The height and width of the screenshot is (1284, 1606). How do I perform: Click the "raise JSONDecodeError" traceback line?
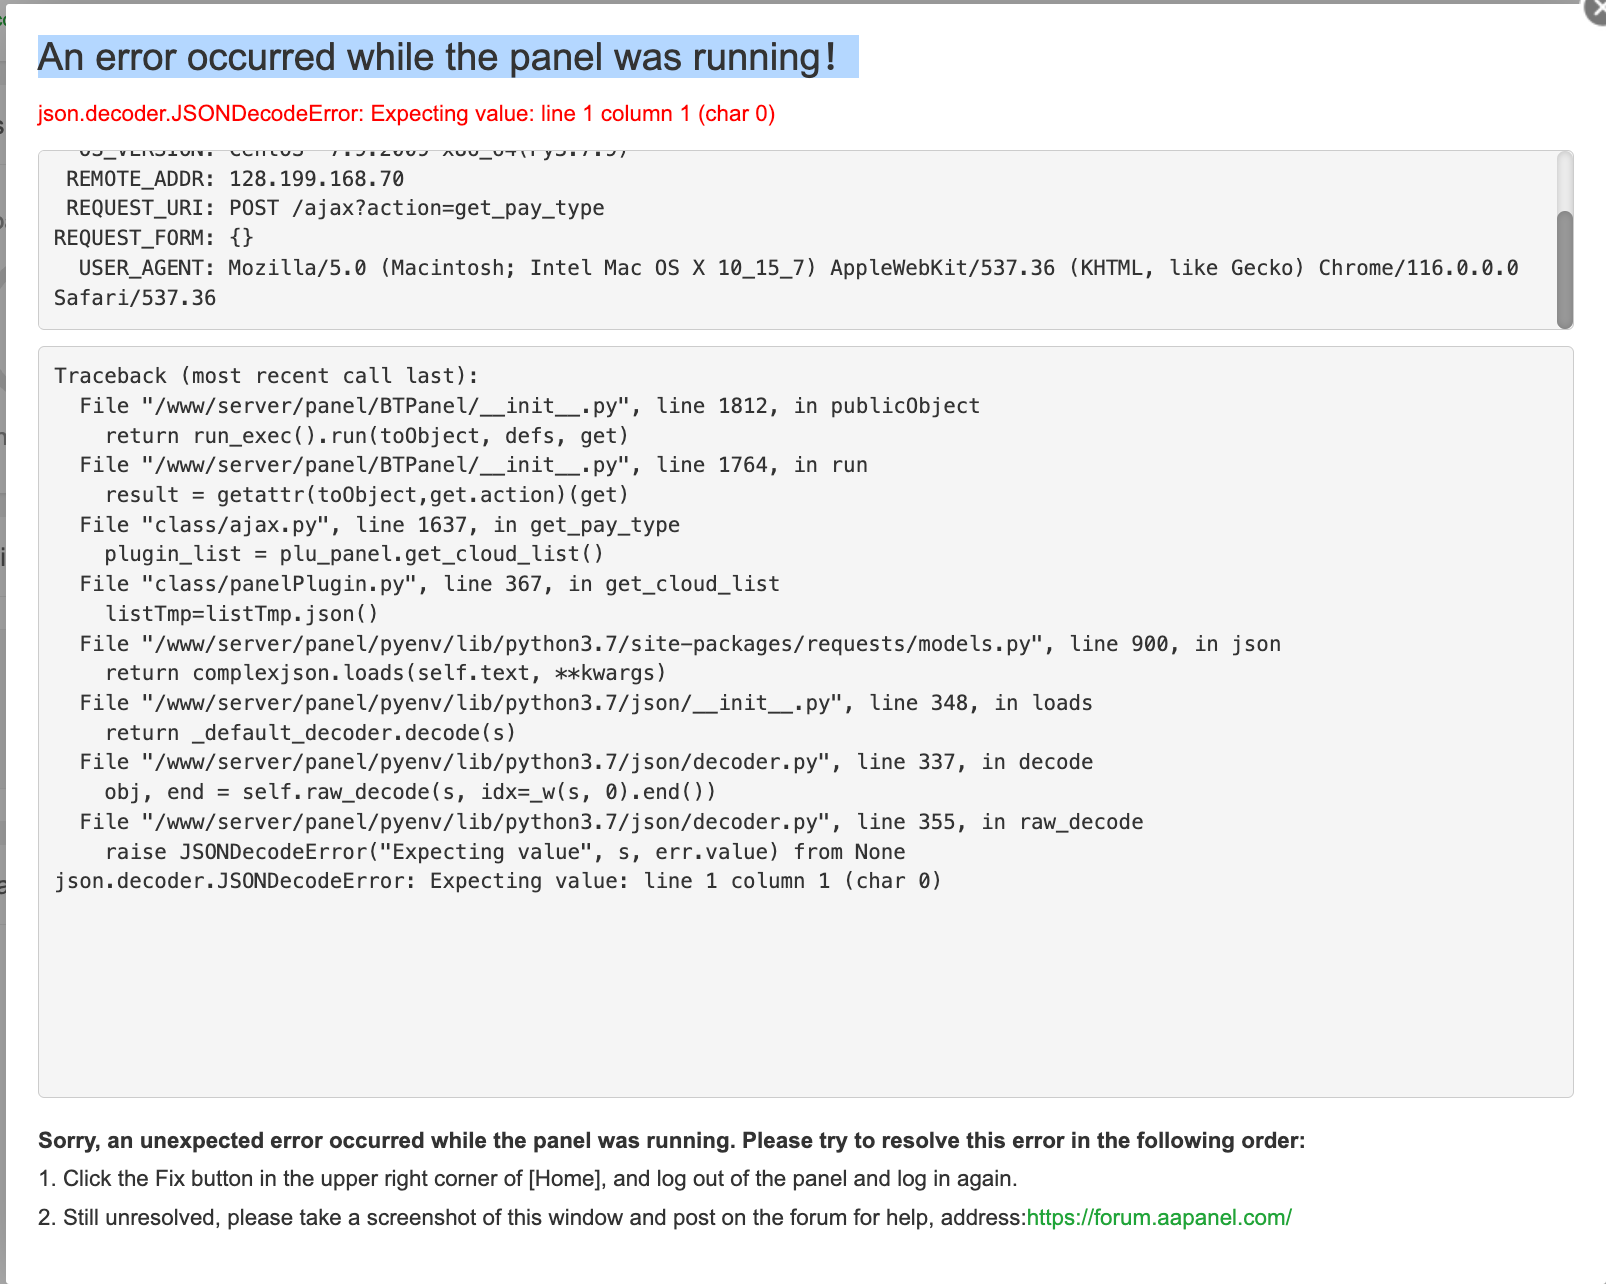pyautogui.click(x=505, y=852)
